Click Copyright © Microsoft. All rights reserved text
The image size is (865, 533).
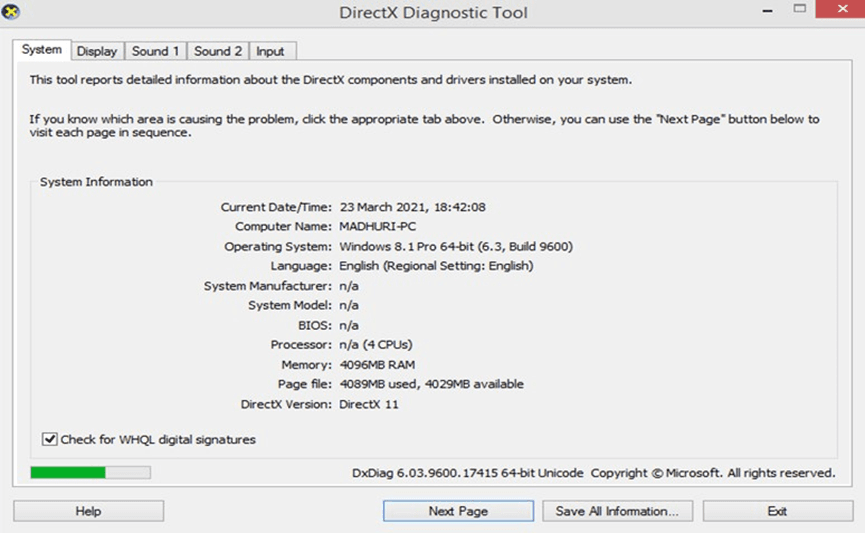click(713, 473)
